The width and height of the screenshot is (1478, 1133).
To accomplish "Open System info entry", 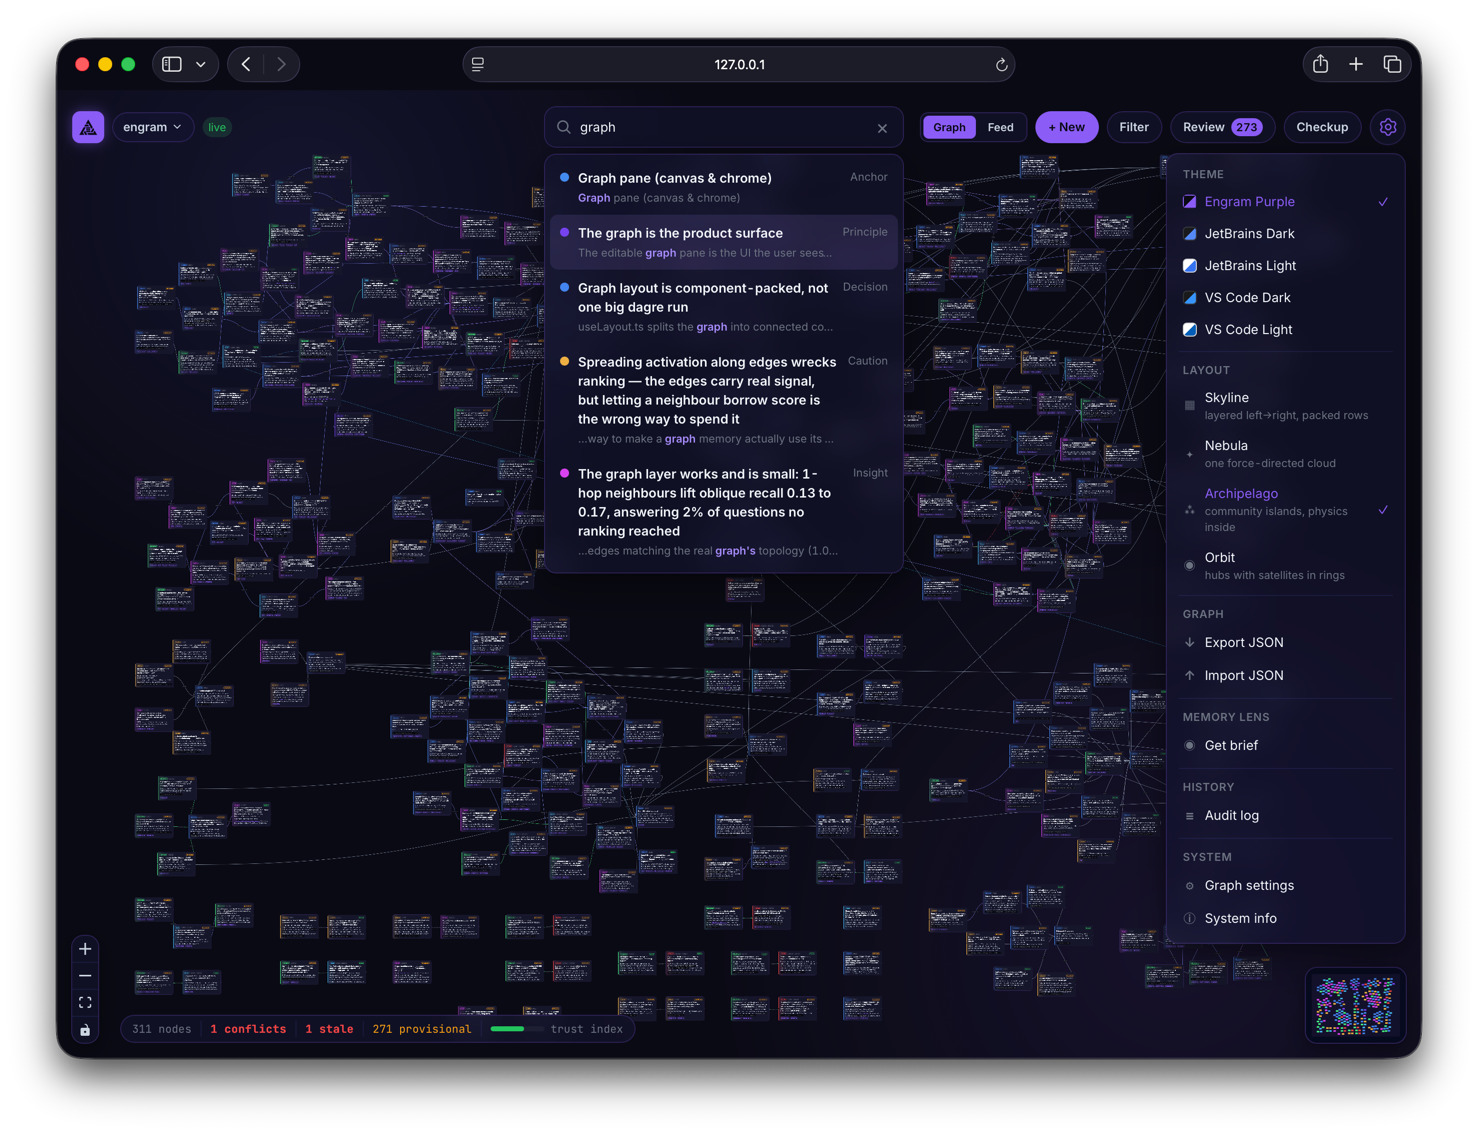I will (1285, 918).
